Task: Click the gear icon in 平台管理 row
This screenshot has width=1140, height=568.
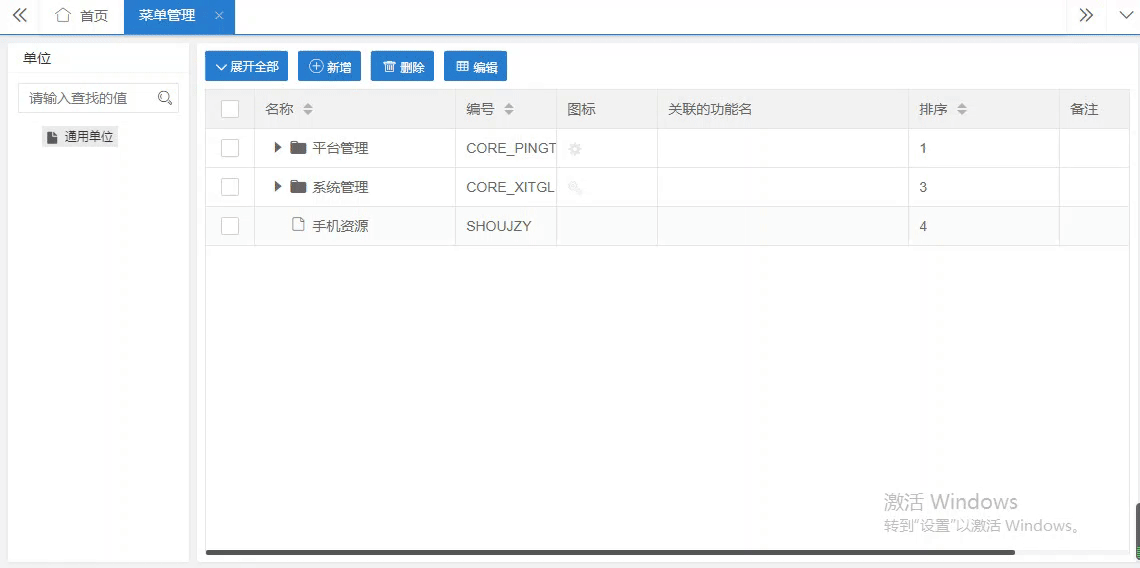Action: [x=575, y=149]
